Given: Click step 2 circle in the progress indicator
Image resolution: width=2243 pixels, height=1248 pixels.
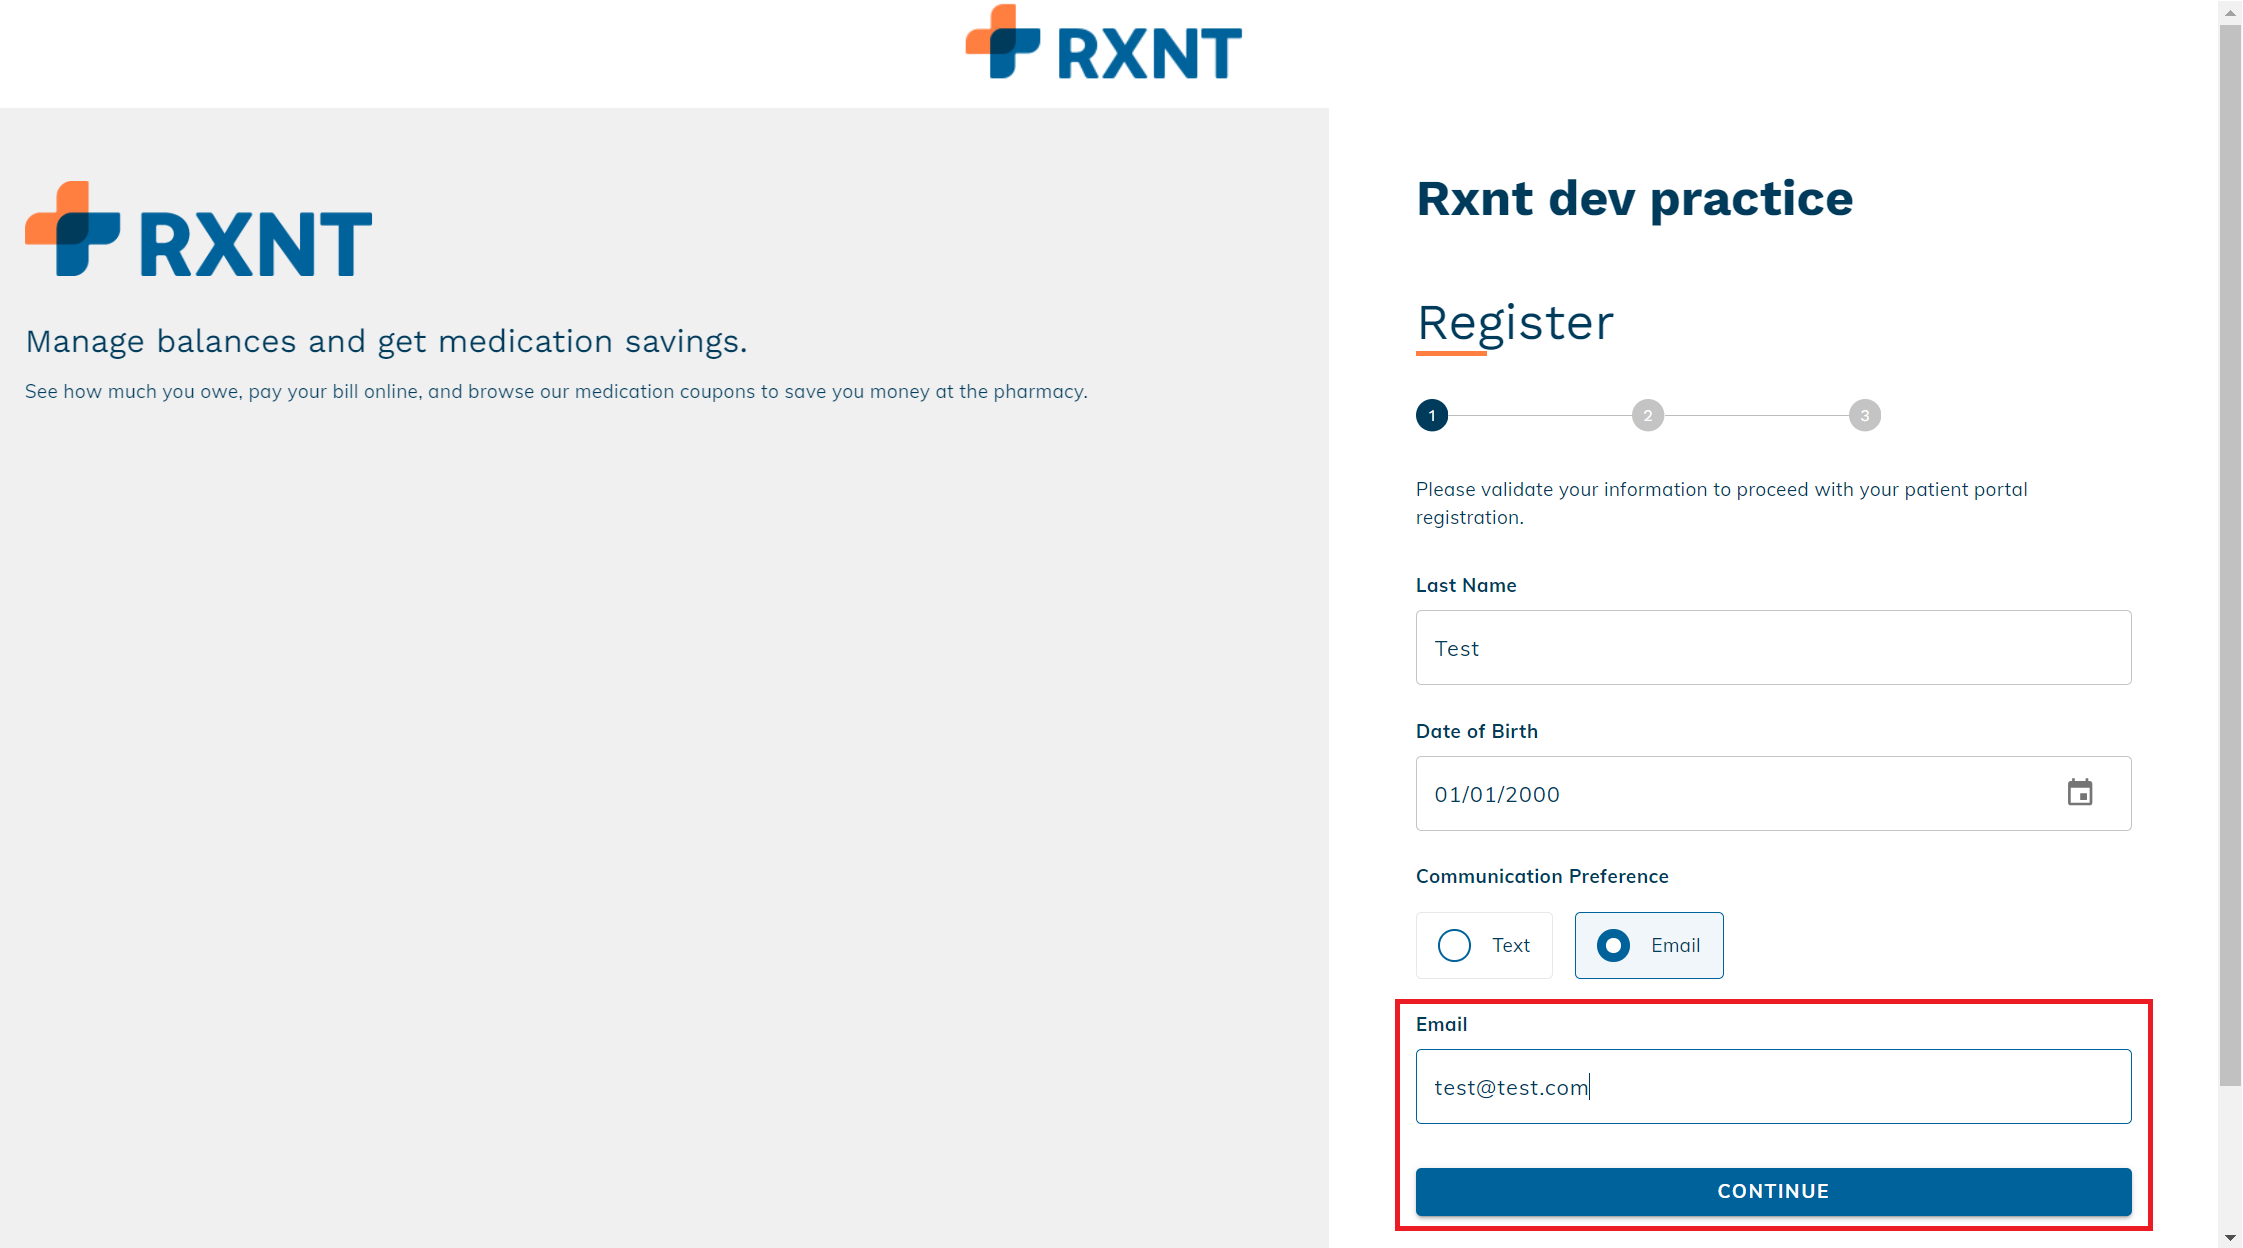Looking at the screenshot, I should click(x=1648, y=415).
